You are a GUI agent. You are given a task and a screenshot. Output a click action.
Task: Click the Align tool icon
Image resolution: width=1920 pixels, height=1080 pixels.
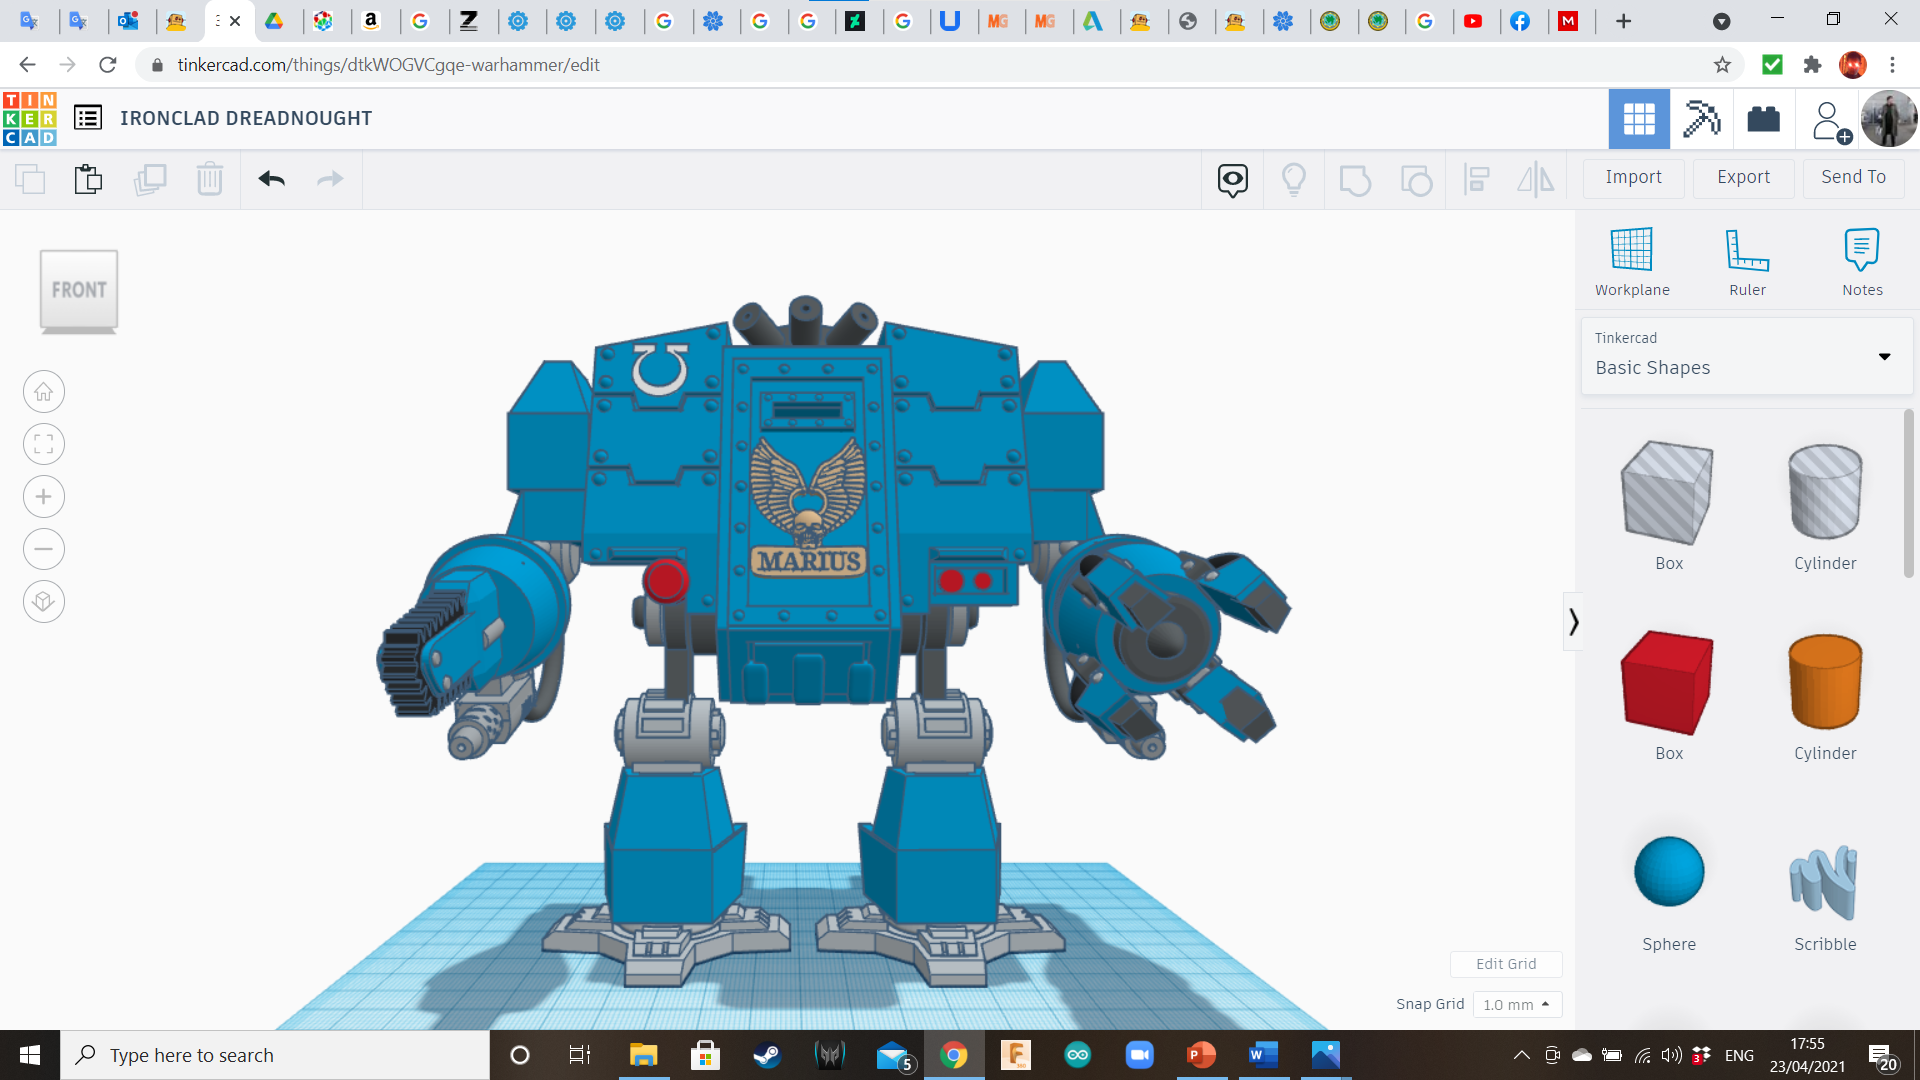1477,180
